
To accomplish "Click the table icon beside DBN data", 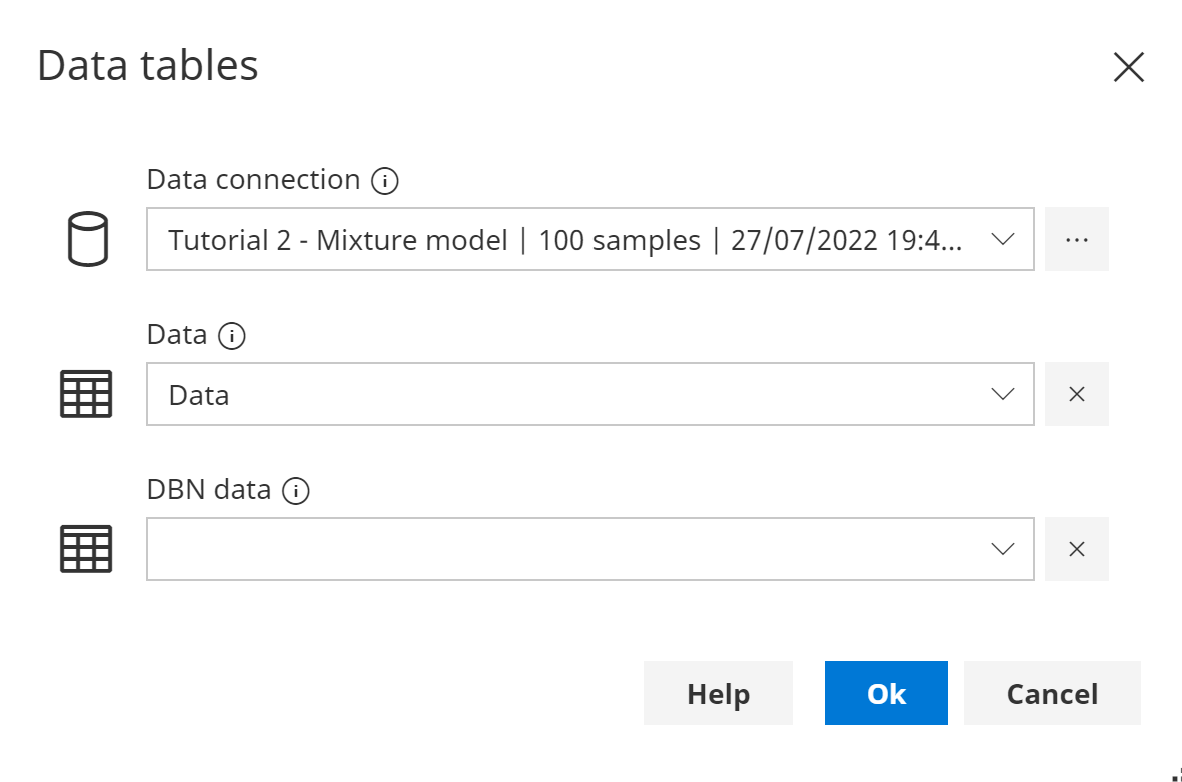I will click(86, 549).
